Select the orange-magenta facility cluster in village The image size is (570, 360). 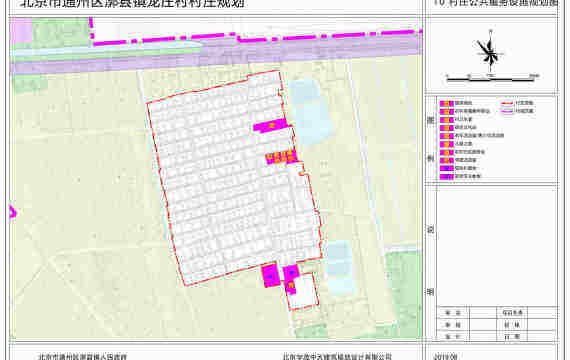click(x=281, y=157)
